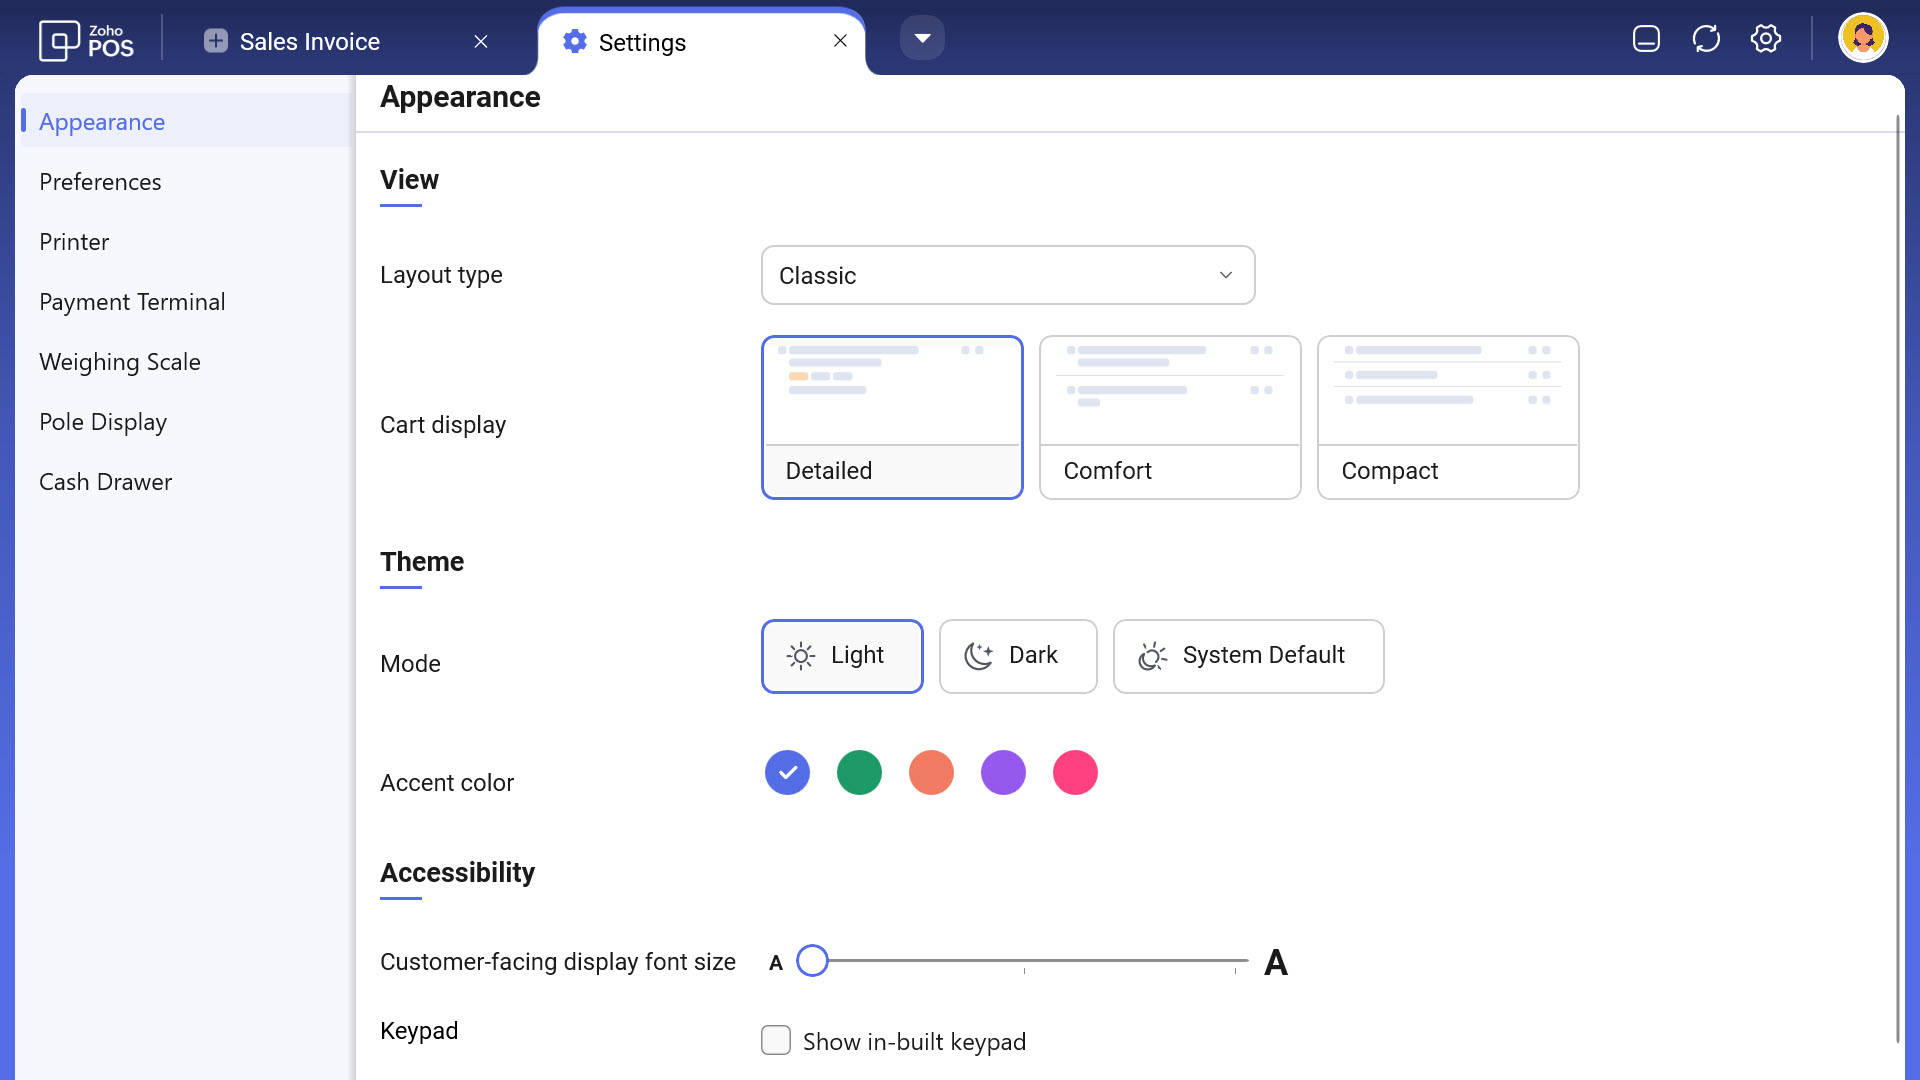Select the Dark mode option
The height and width of the screenshot is (1080, 1920).
tap(1018, 656)
